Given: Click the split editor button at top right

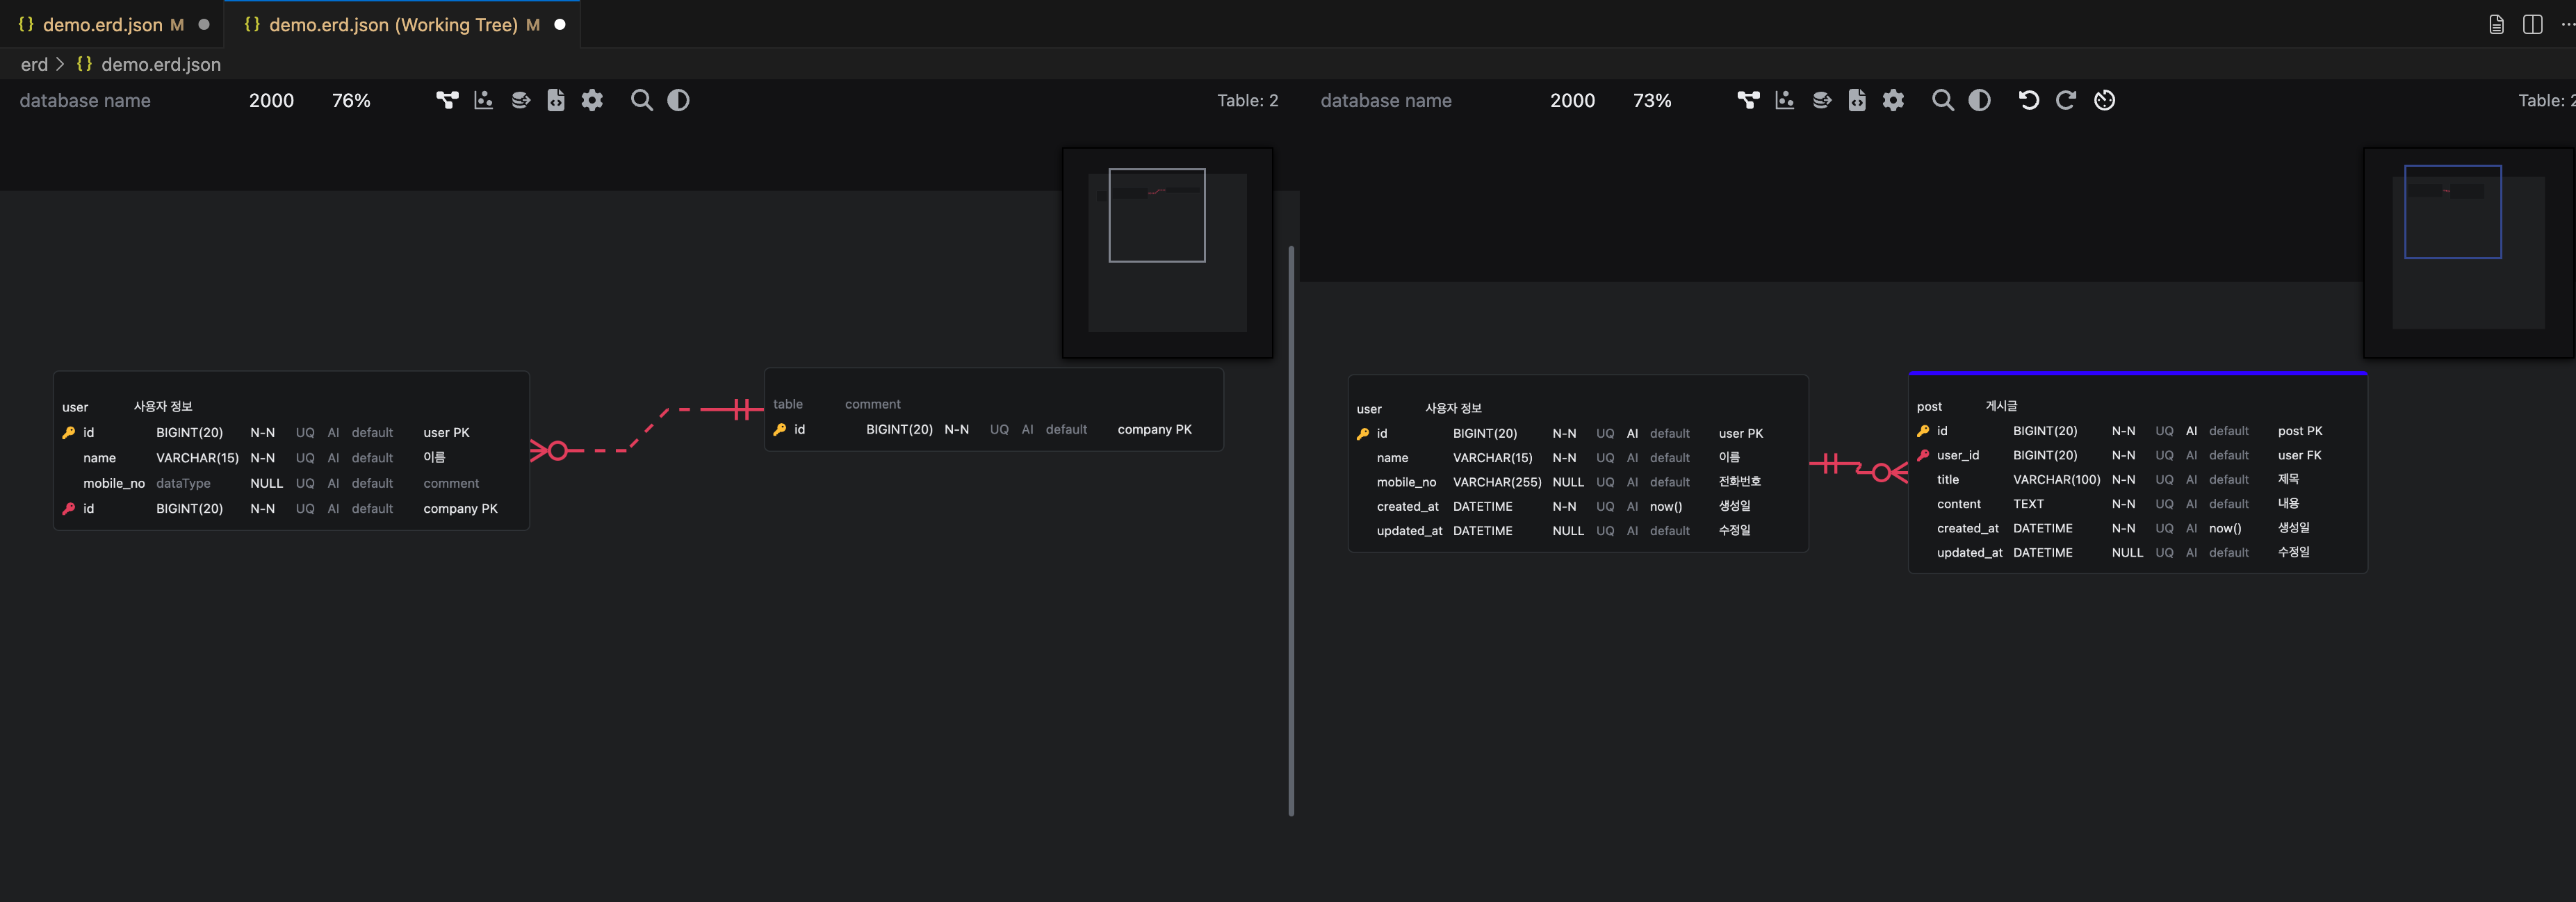Looking at the screenshot, I should coord(2532,24).
